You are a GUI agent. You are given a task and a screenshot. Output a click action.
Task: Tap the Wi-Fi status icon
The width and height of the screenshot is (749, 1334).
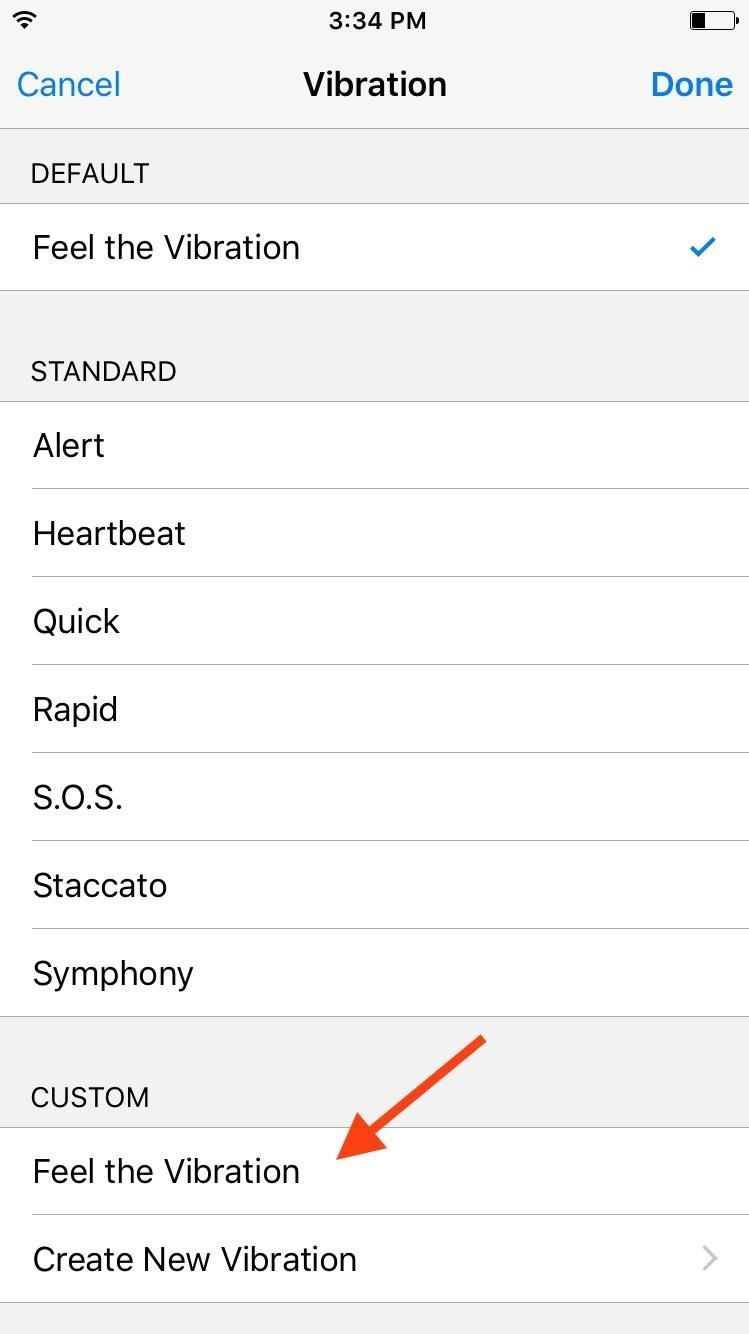click(x=25, y=21)
